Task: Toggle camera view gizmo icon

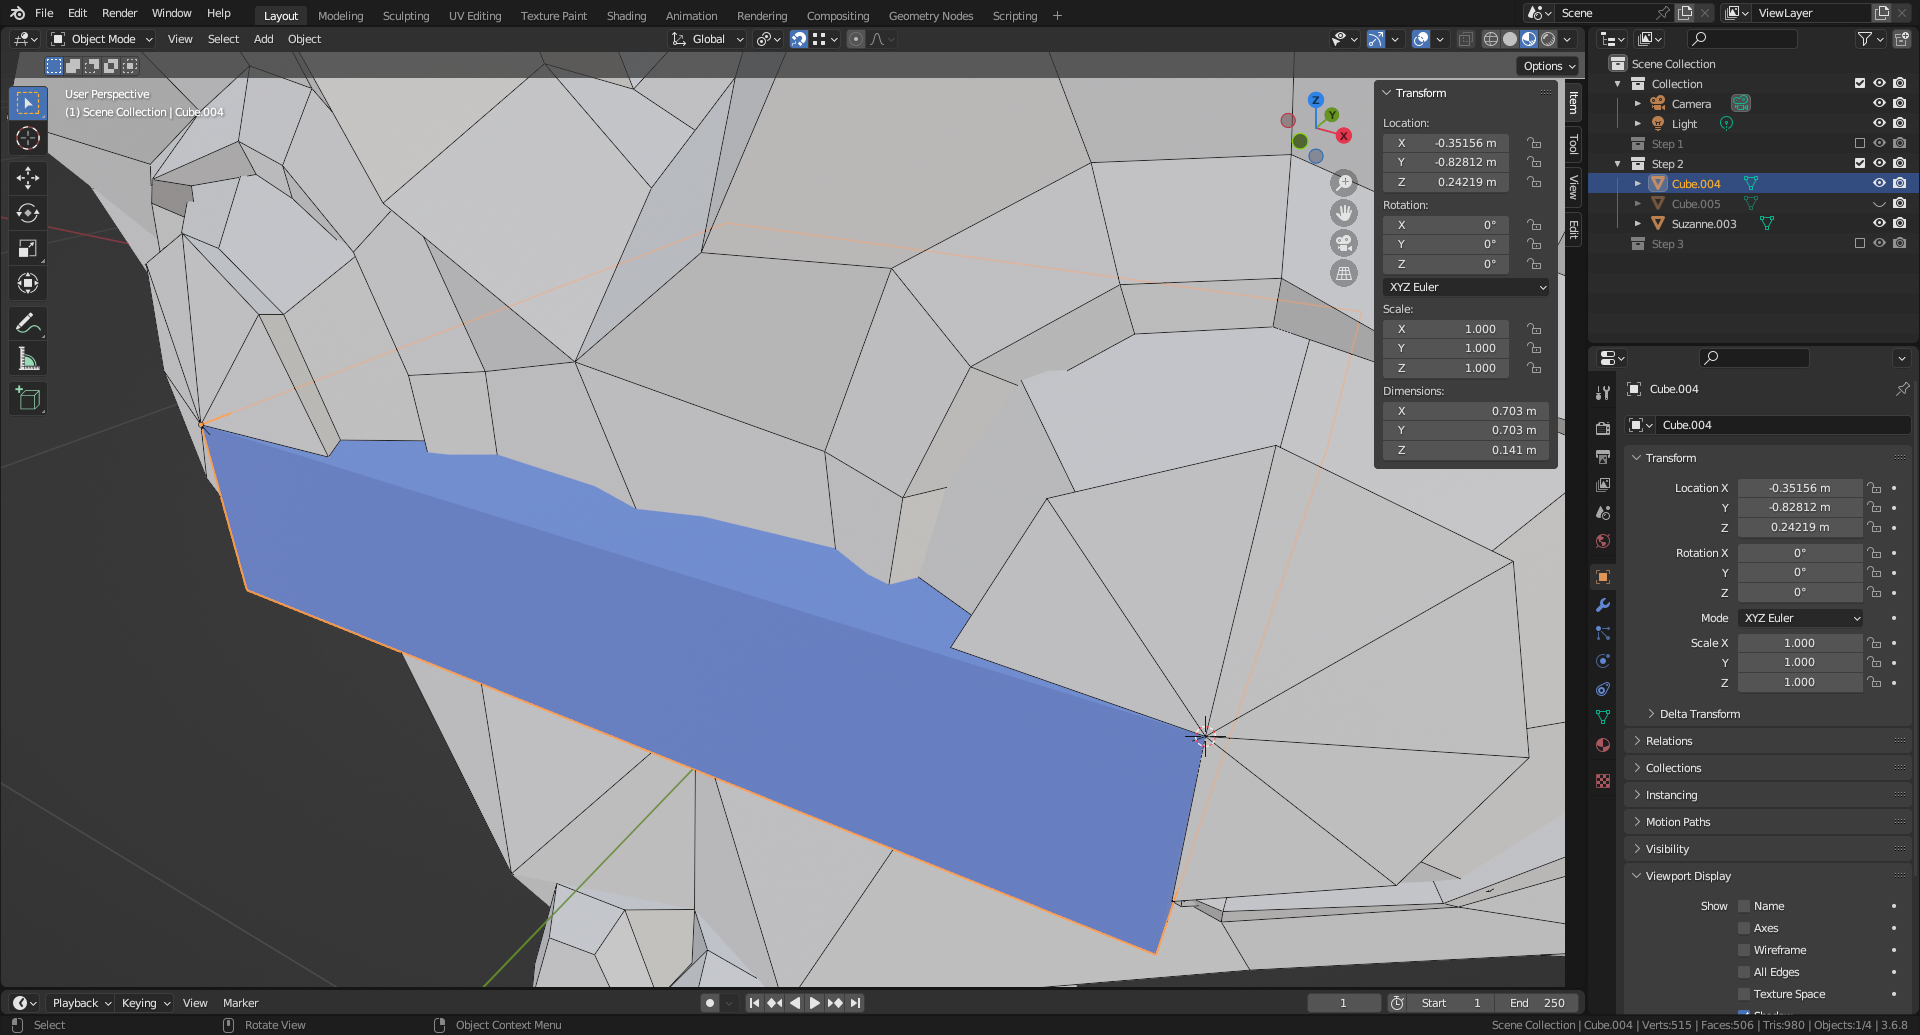Action: (x=1344, y=243)
